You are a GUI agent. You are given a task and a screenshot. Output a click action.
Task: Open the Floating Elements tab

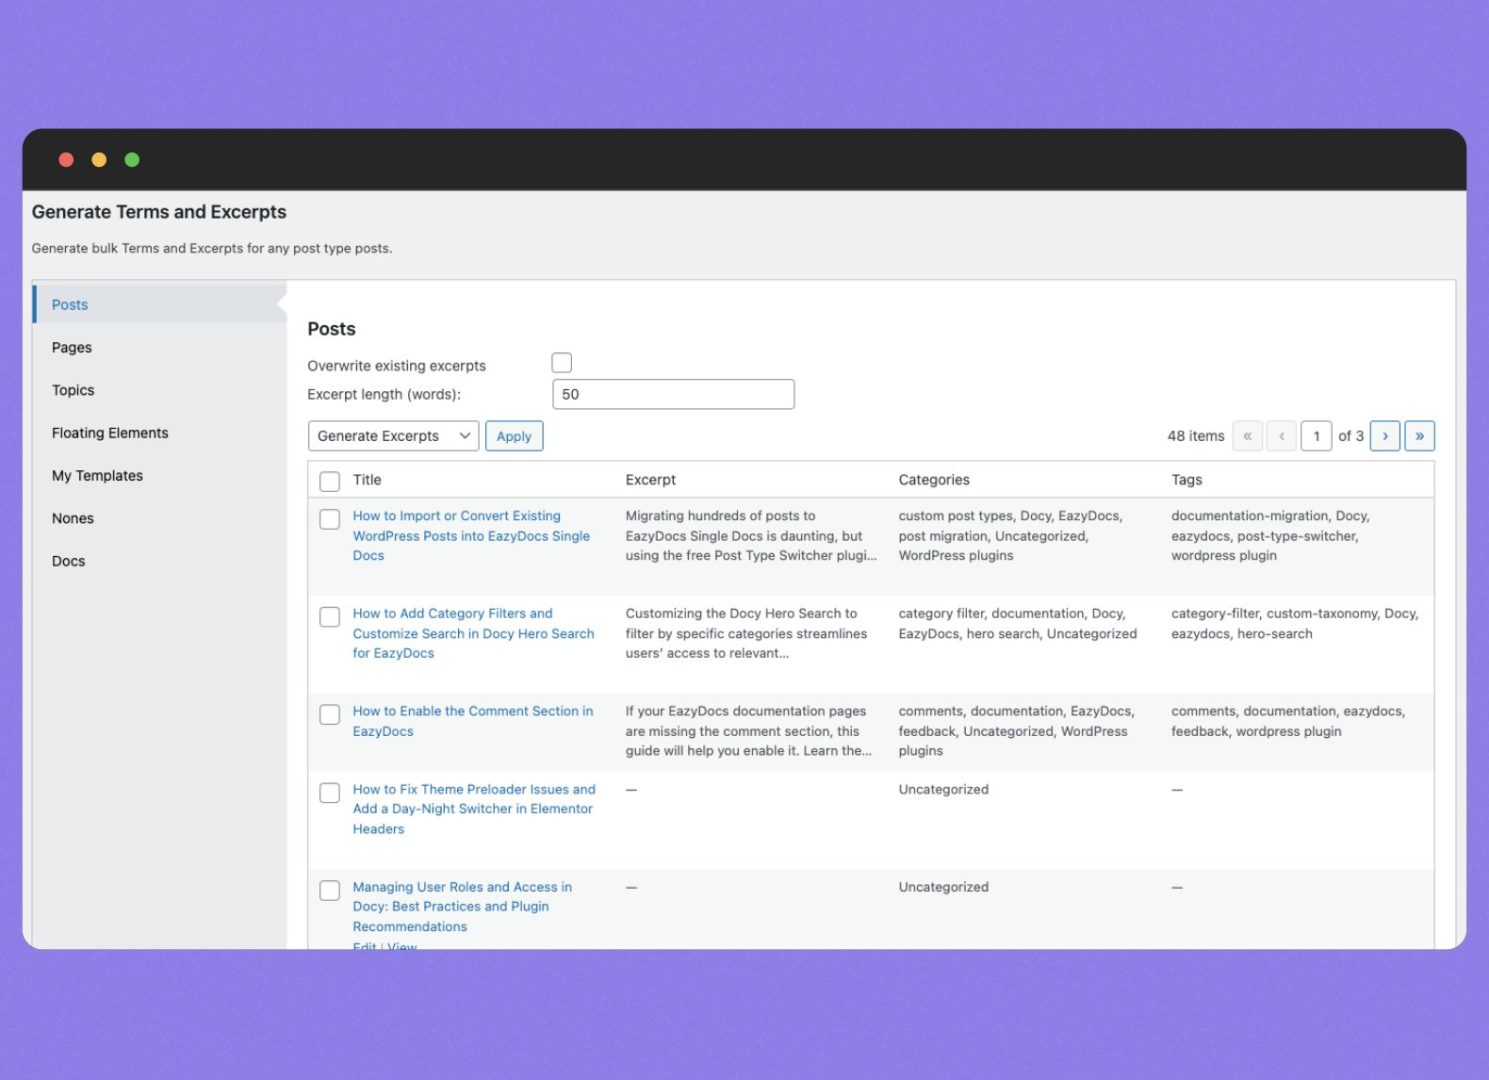(110, 433)
